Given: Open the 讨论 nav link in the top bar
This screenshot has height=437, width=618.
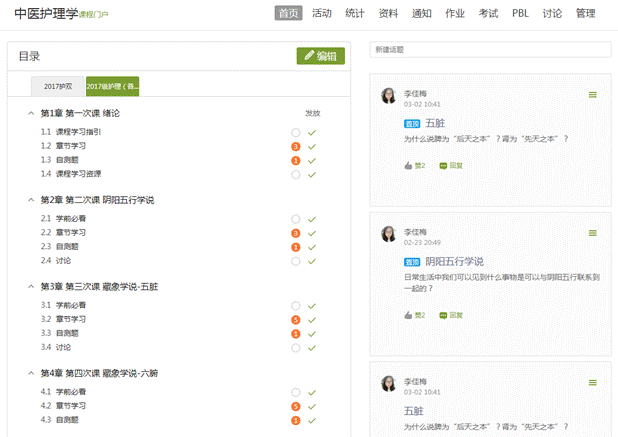Looking at the screenshot, I should pyautogui.click(x=552, y=13).
